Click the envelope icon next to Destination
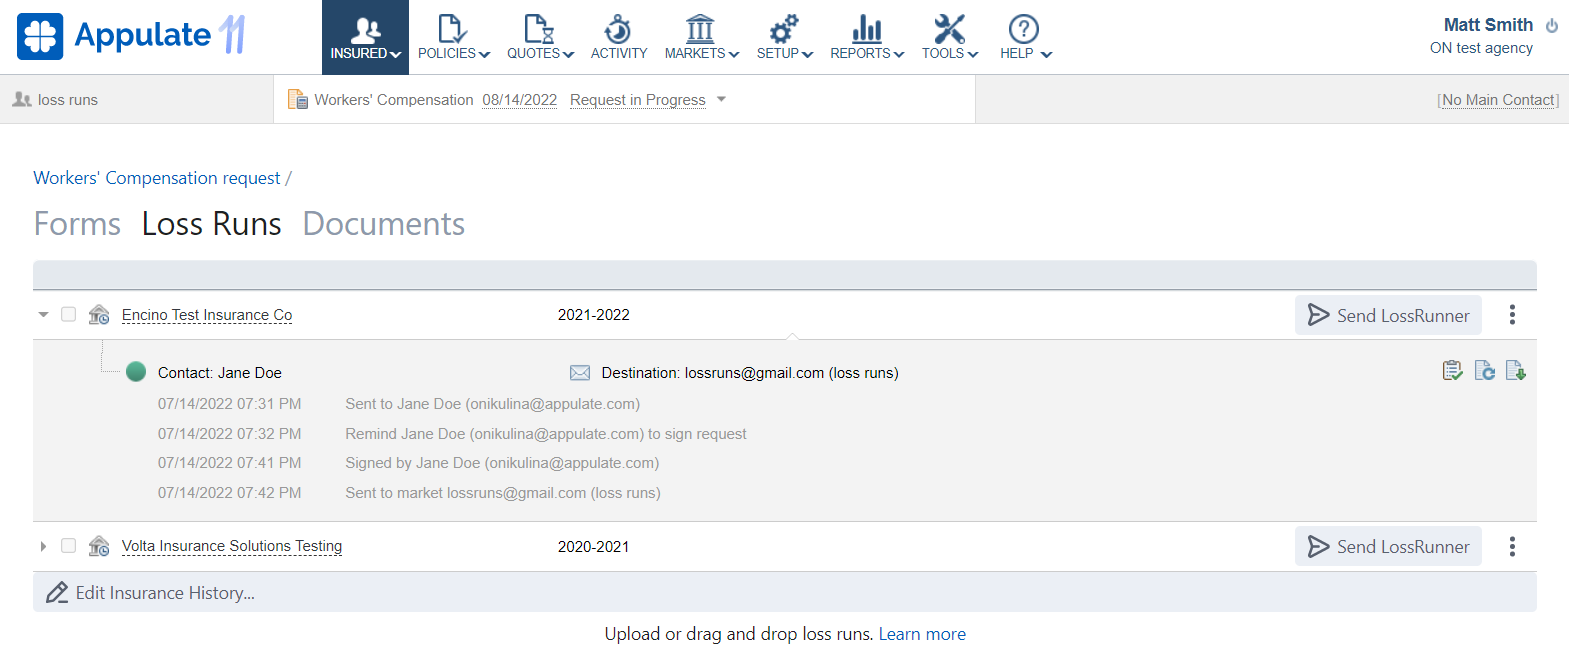The width and height of the screenshot is (1569, 659). (579, 373)
